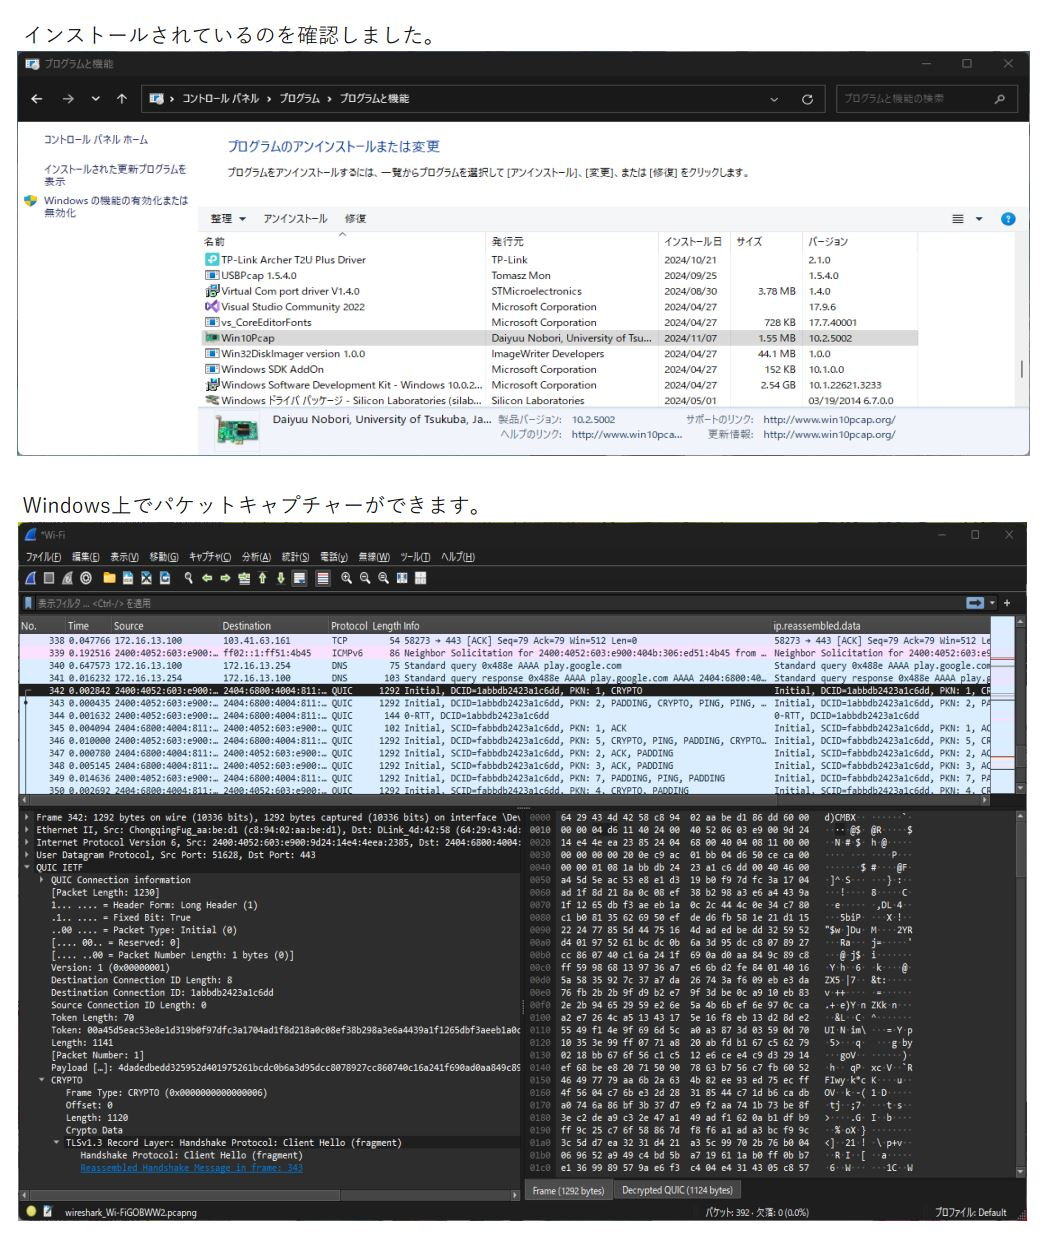
Task: Open capture options gear icon
Action: (x=86, y=578)
